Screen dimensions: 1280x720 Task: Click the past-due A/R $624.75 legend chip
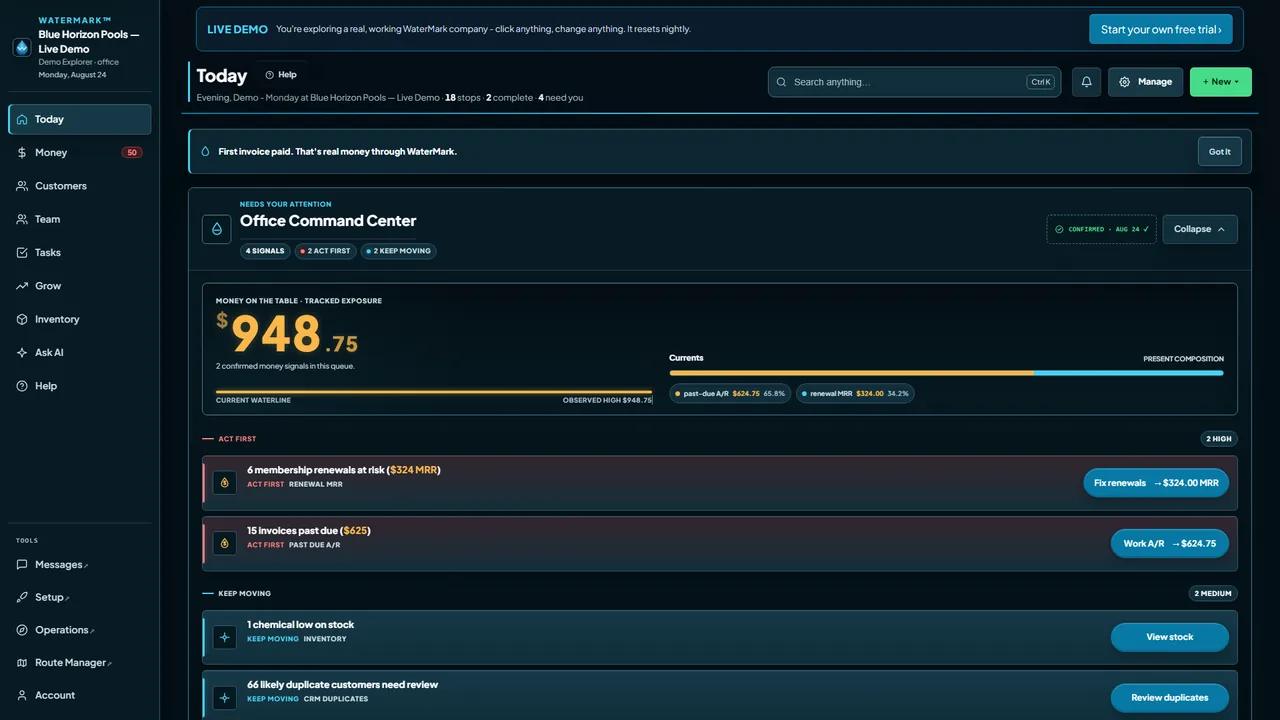730,394
